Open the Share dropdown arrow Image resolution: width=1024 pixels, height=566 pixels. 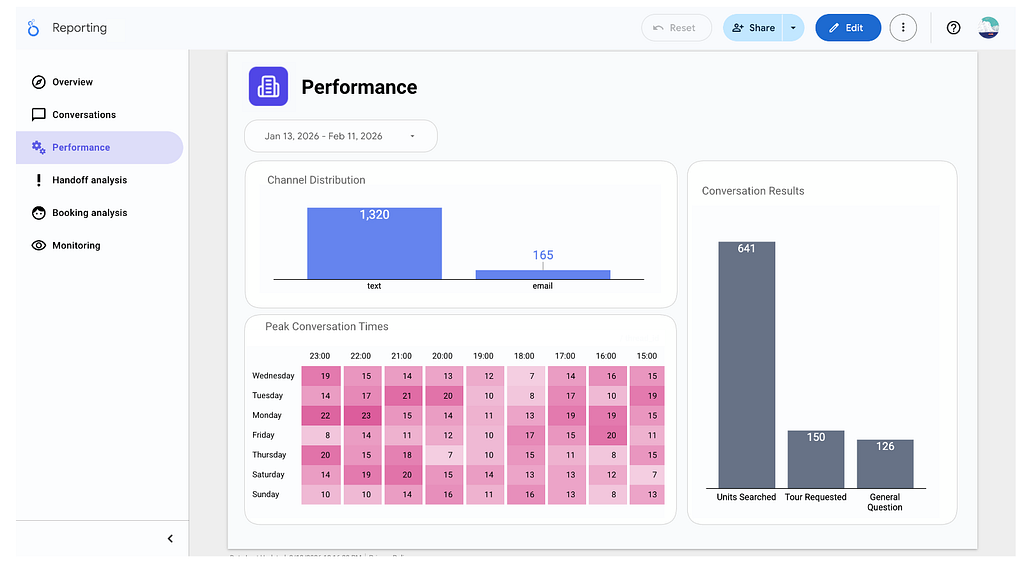(x=793, y=27)
